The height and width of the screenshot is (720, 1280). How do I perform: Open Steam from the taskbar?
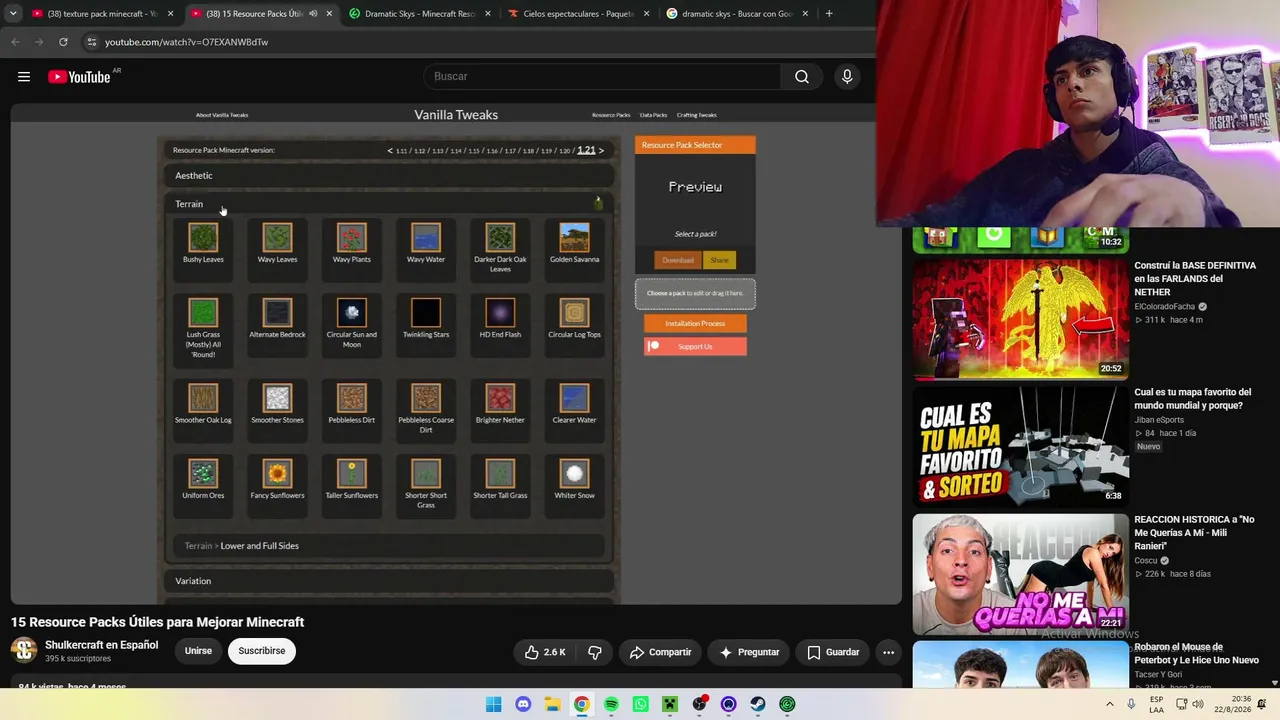click(758, 704)
